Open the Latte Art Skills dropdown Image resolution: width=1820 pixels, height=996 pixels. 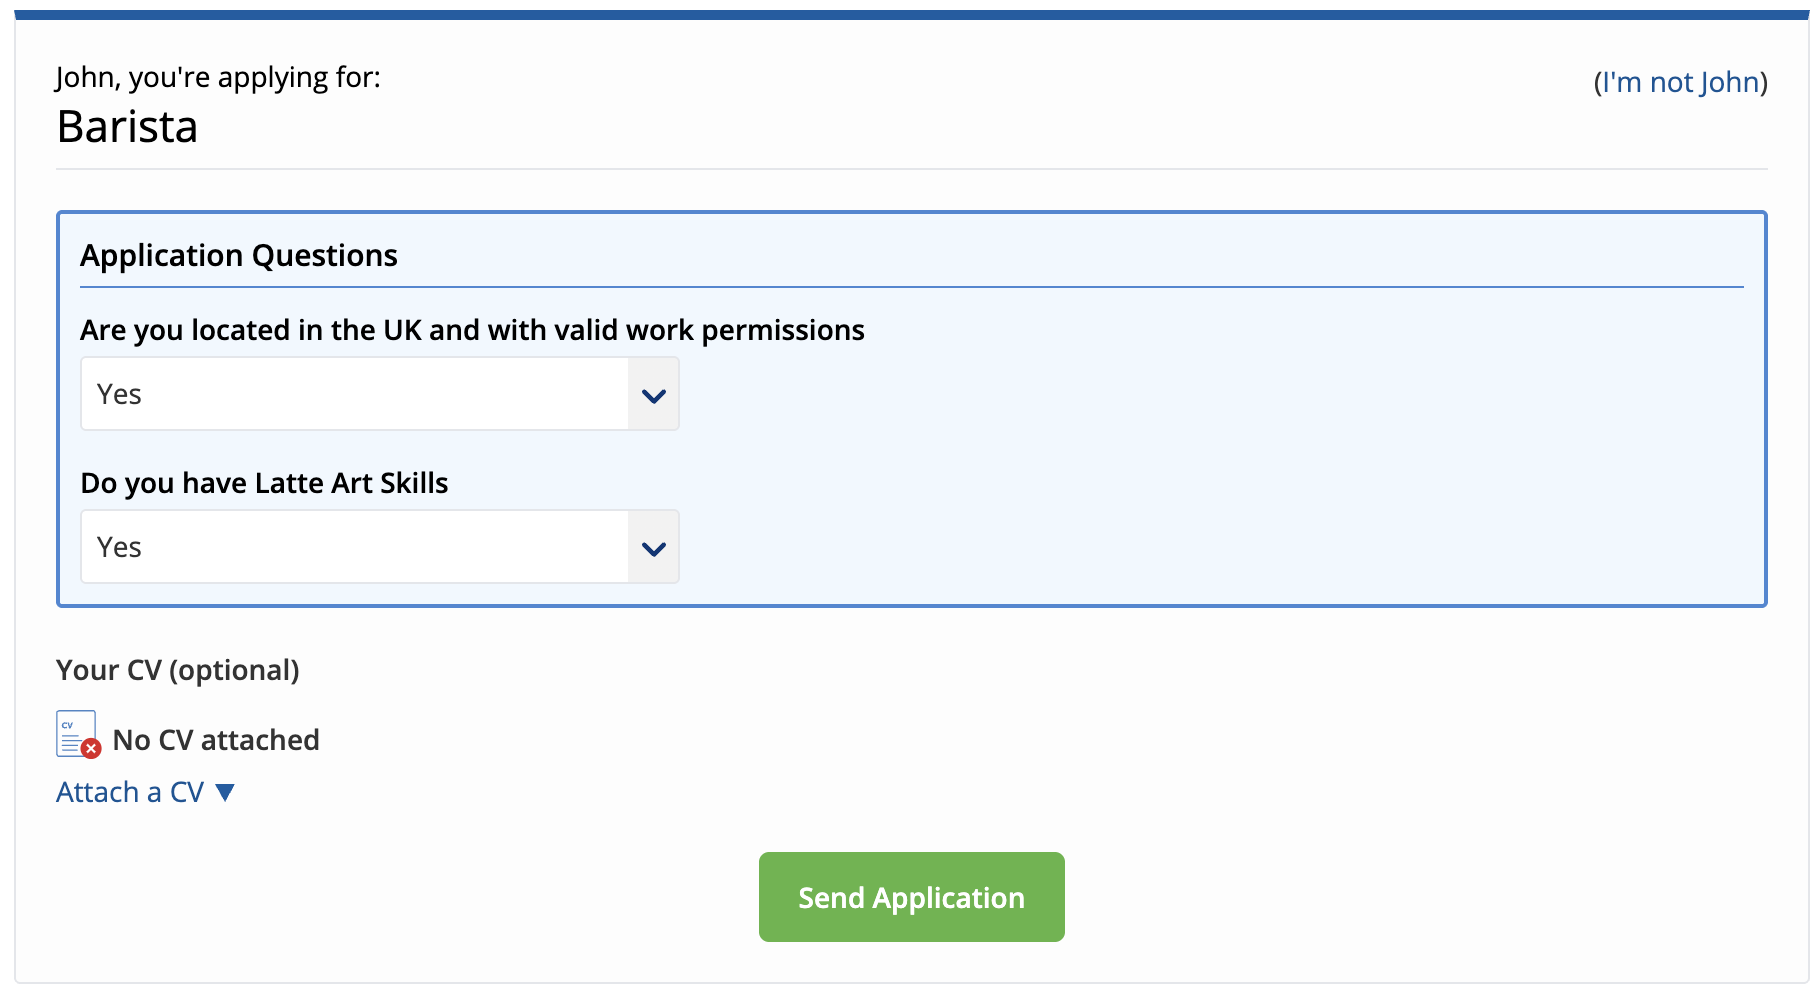379,547
